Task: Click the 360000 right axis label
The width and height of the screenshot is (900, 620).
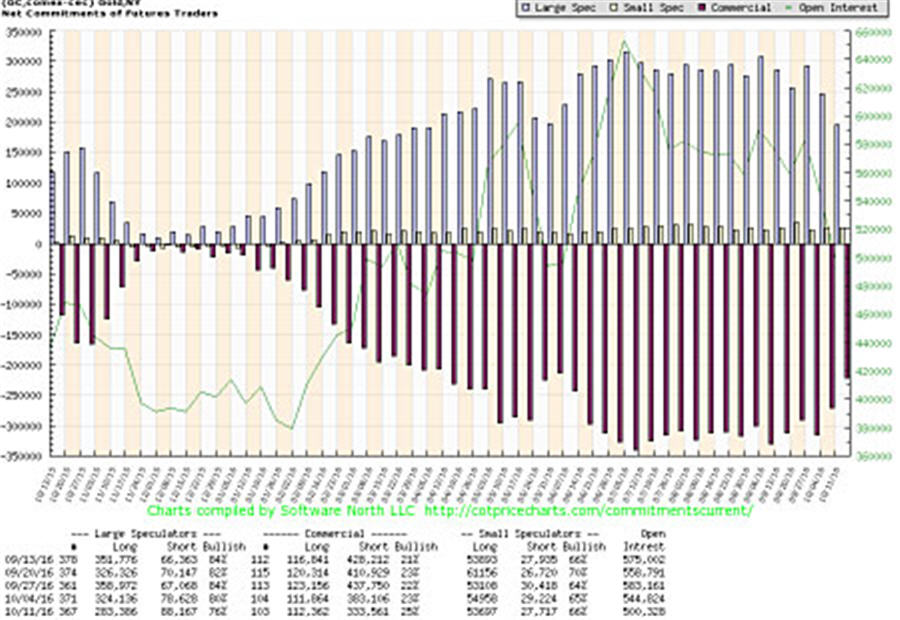Action: (874, 457)
